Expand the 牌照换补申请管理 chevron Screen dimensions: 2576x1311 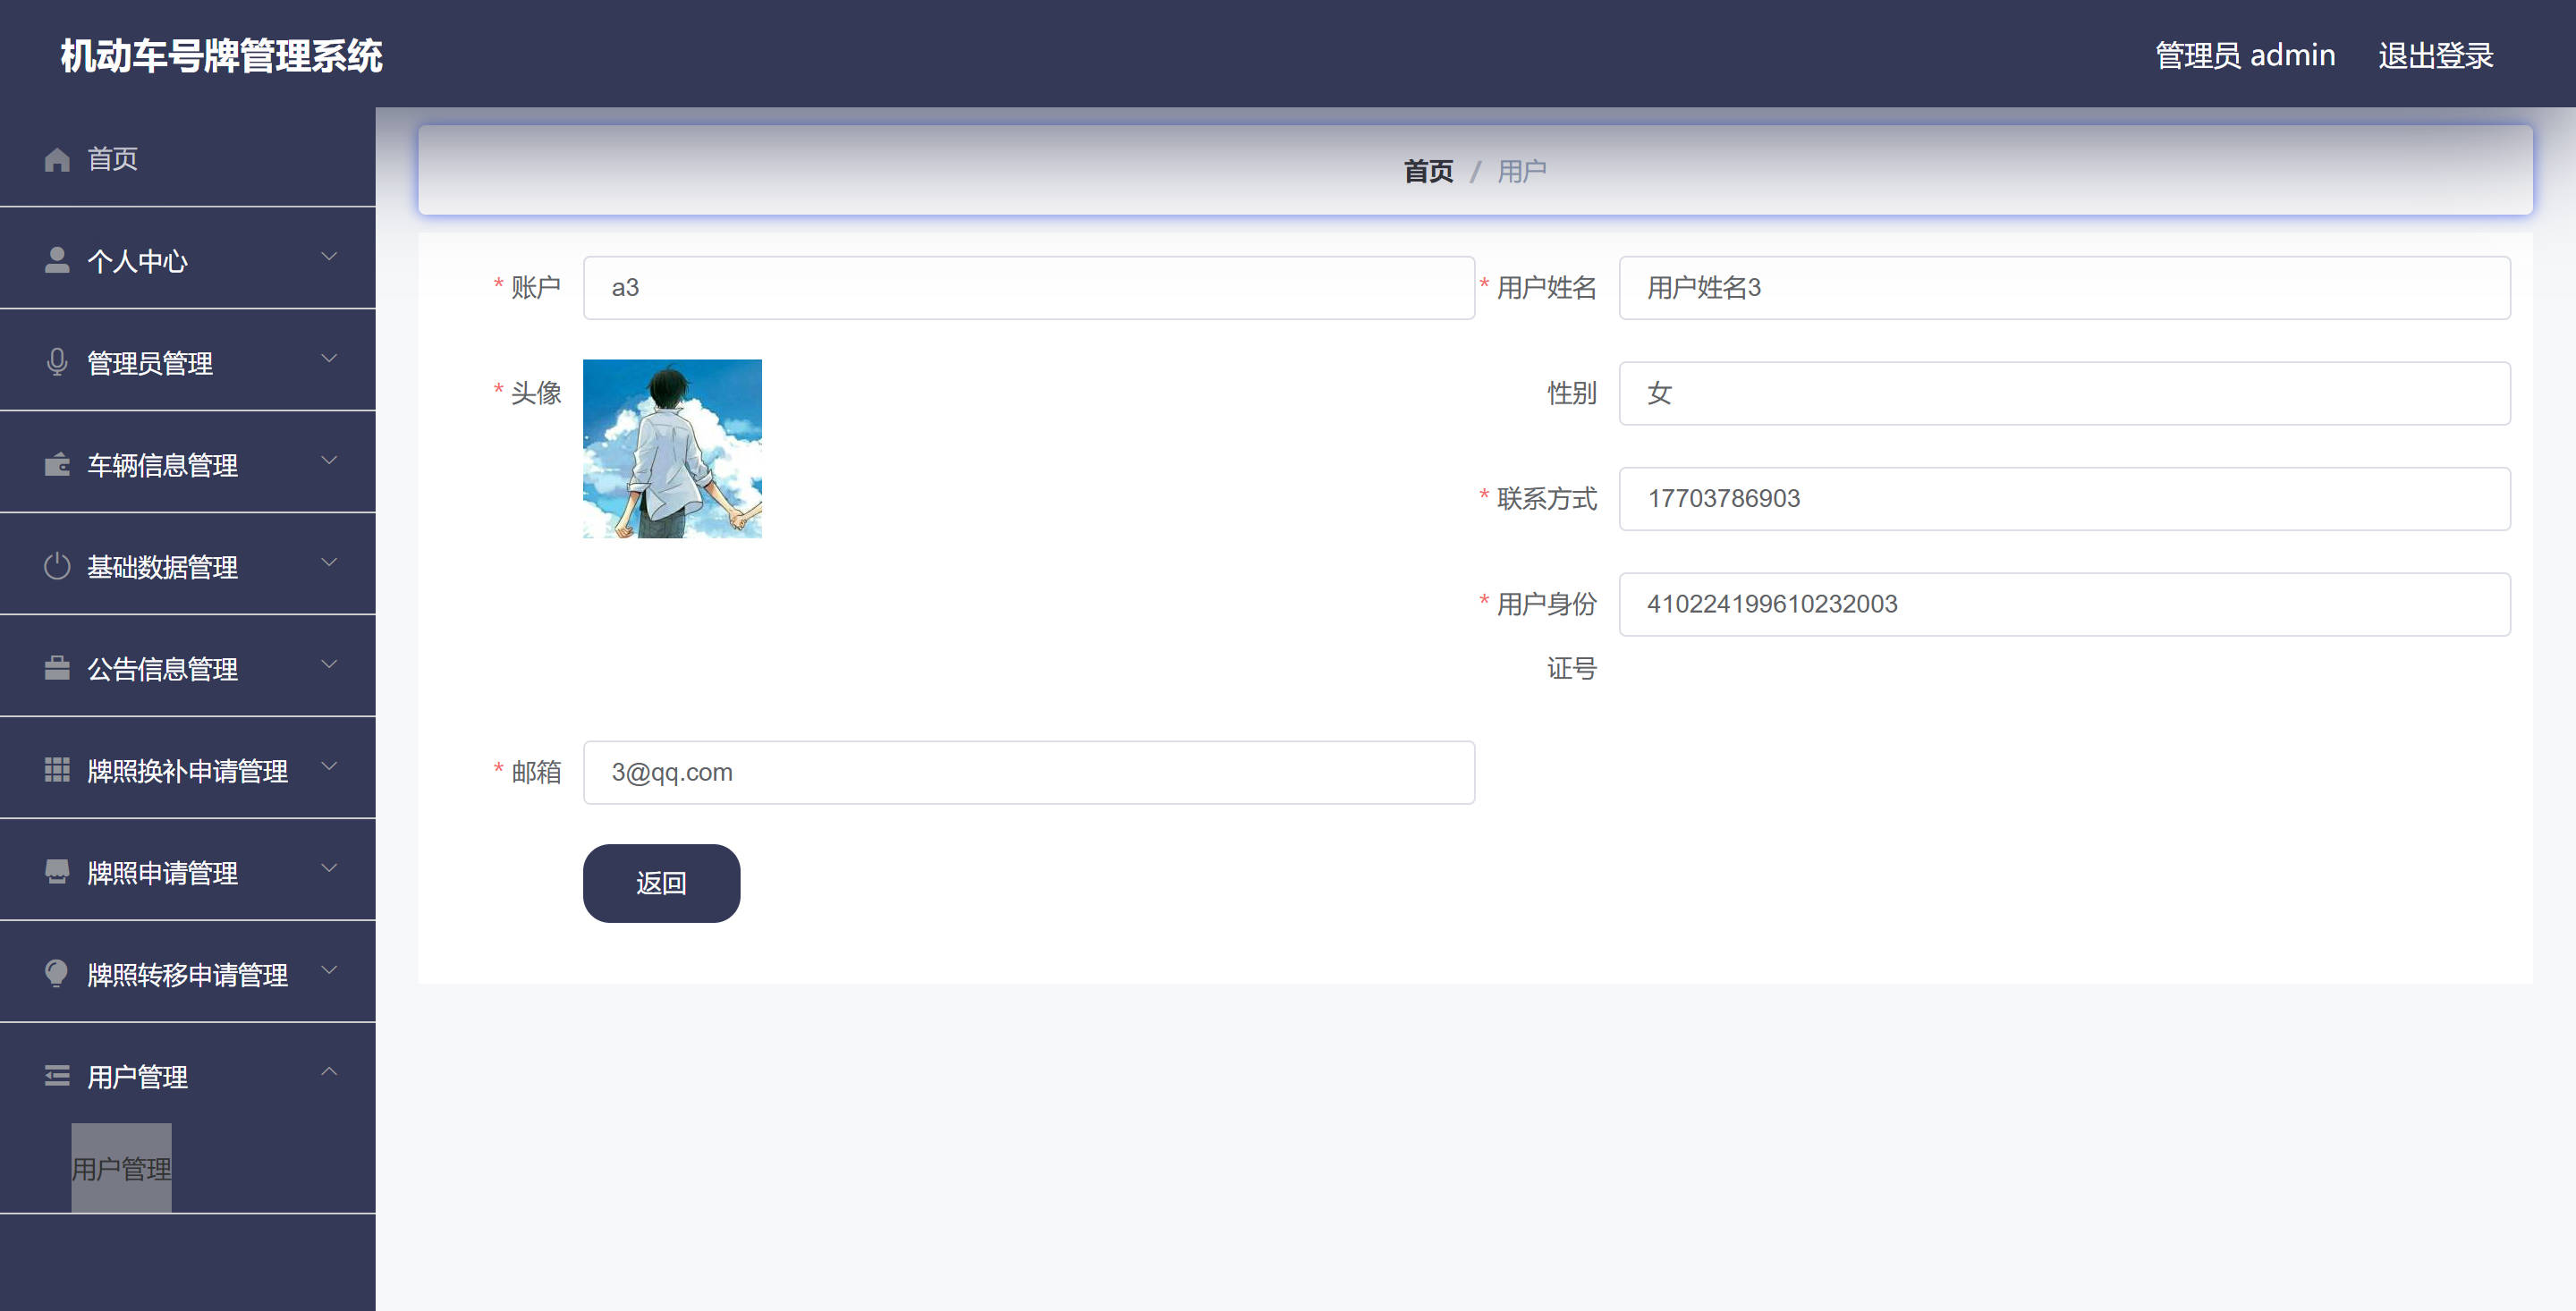(x=329, y=767)
